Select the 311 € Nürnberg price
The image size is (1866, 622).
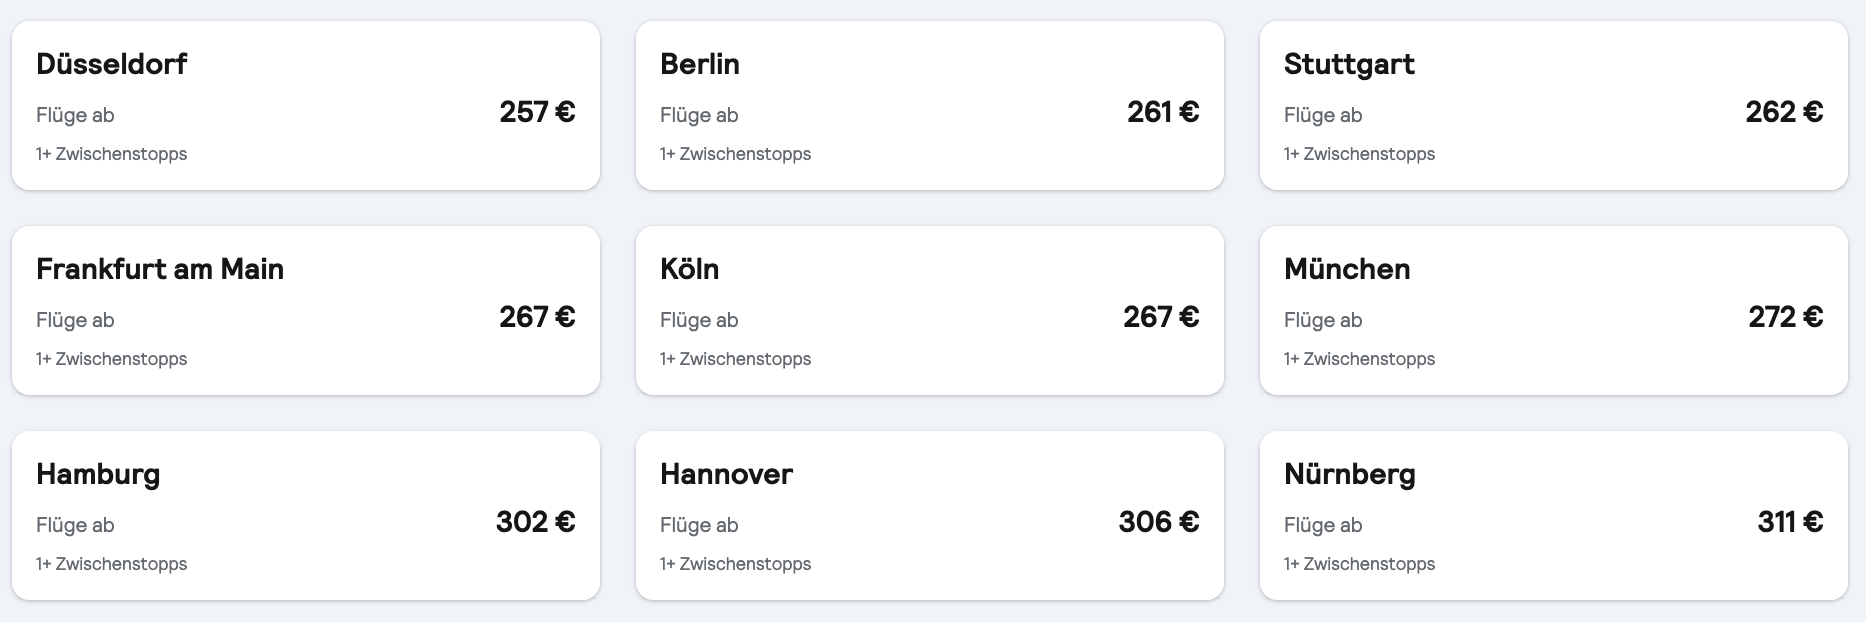tap(1788, 523)
